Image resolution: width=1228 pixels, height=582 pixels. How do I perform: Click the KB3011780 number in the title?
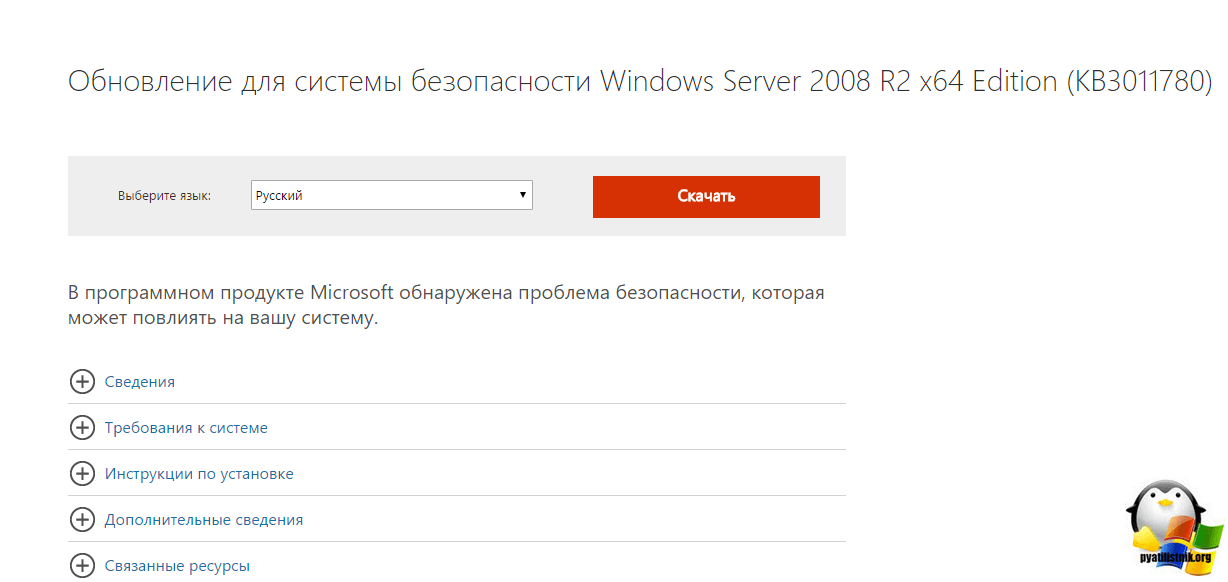(1139, 82)
